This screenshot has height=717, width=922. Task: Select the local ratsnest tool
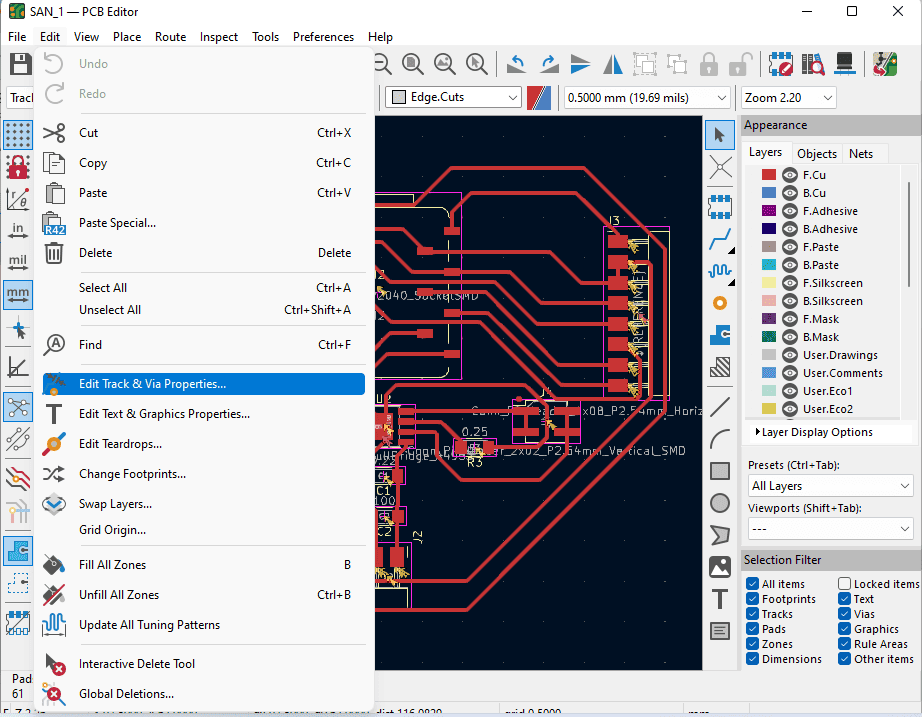720,168
